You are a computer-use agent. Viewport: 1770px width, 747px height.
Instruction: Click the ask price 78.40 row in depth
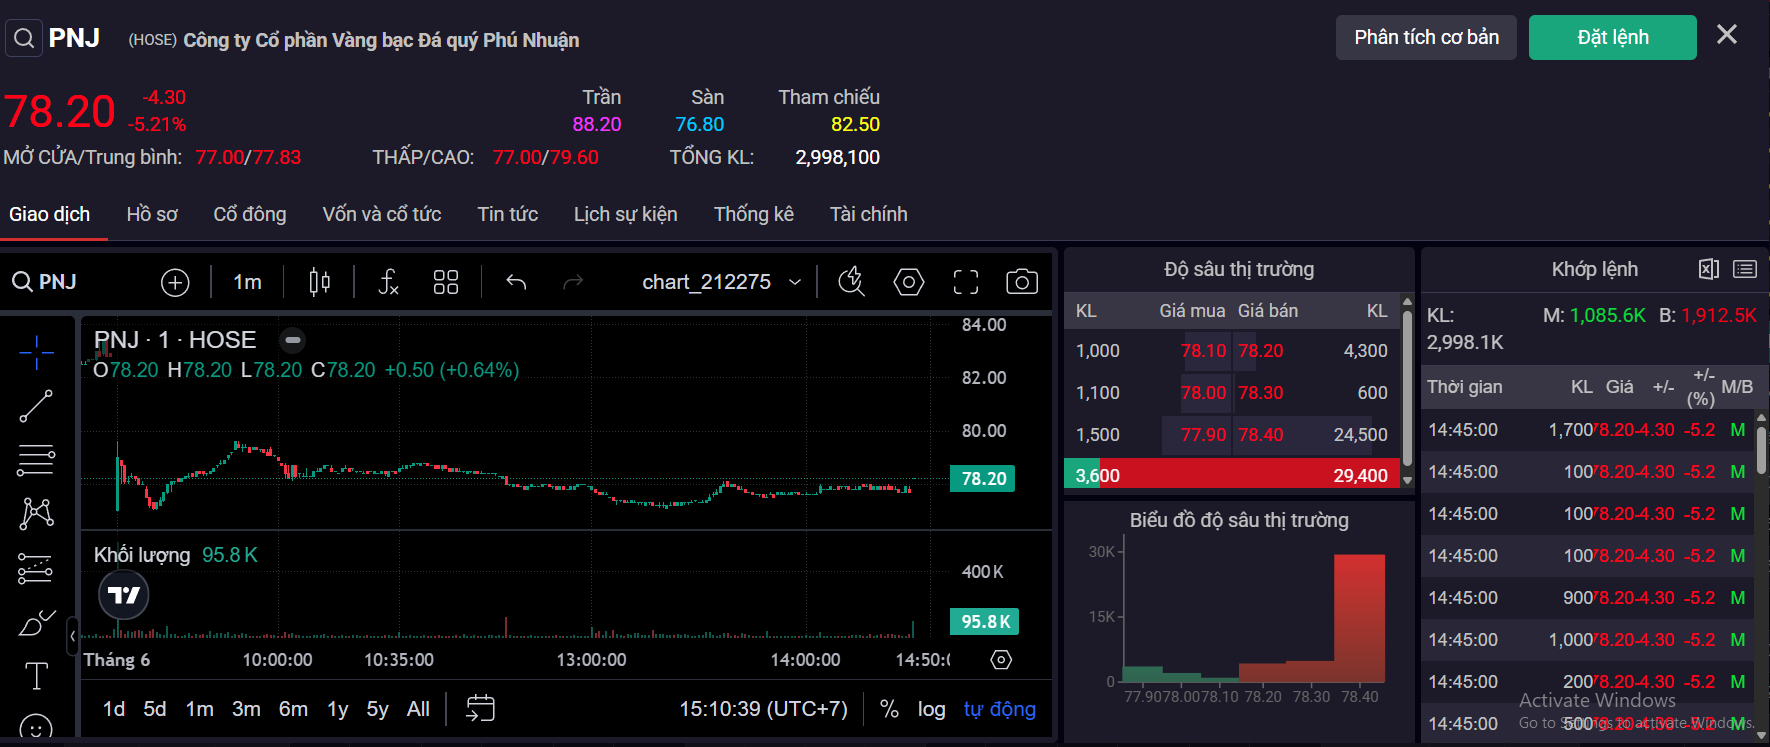(1316, 435)
